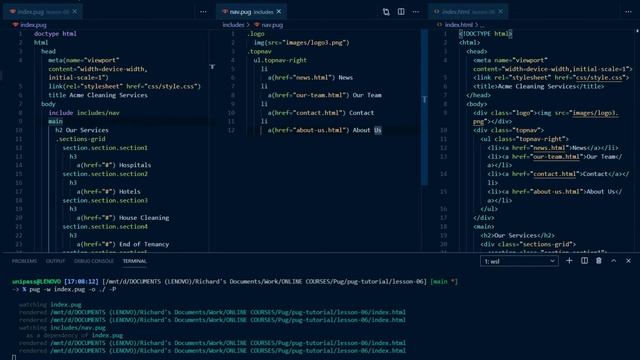Create a new terminal with the plus icon
This screenshot has width=640, height=360.
[569, 261]
